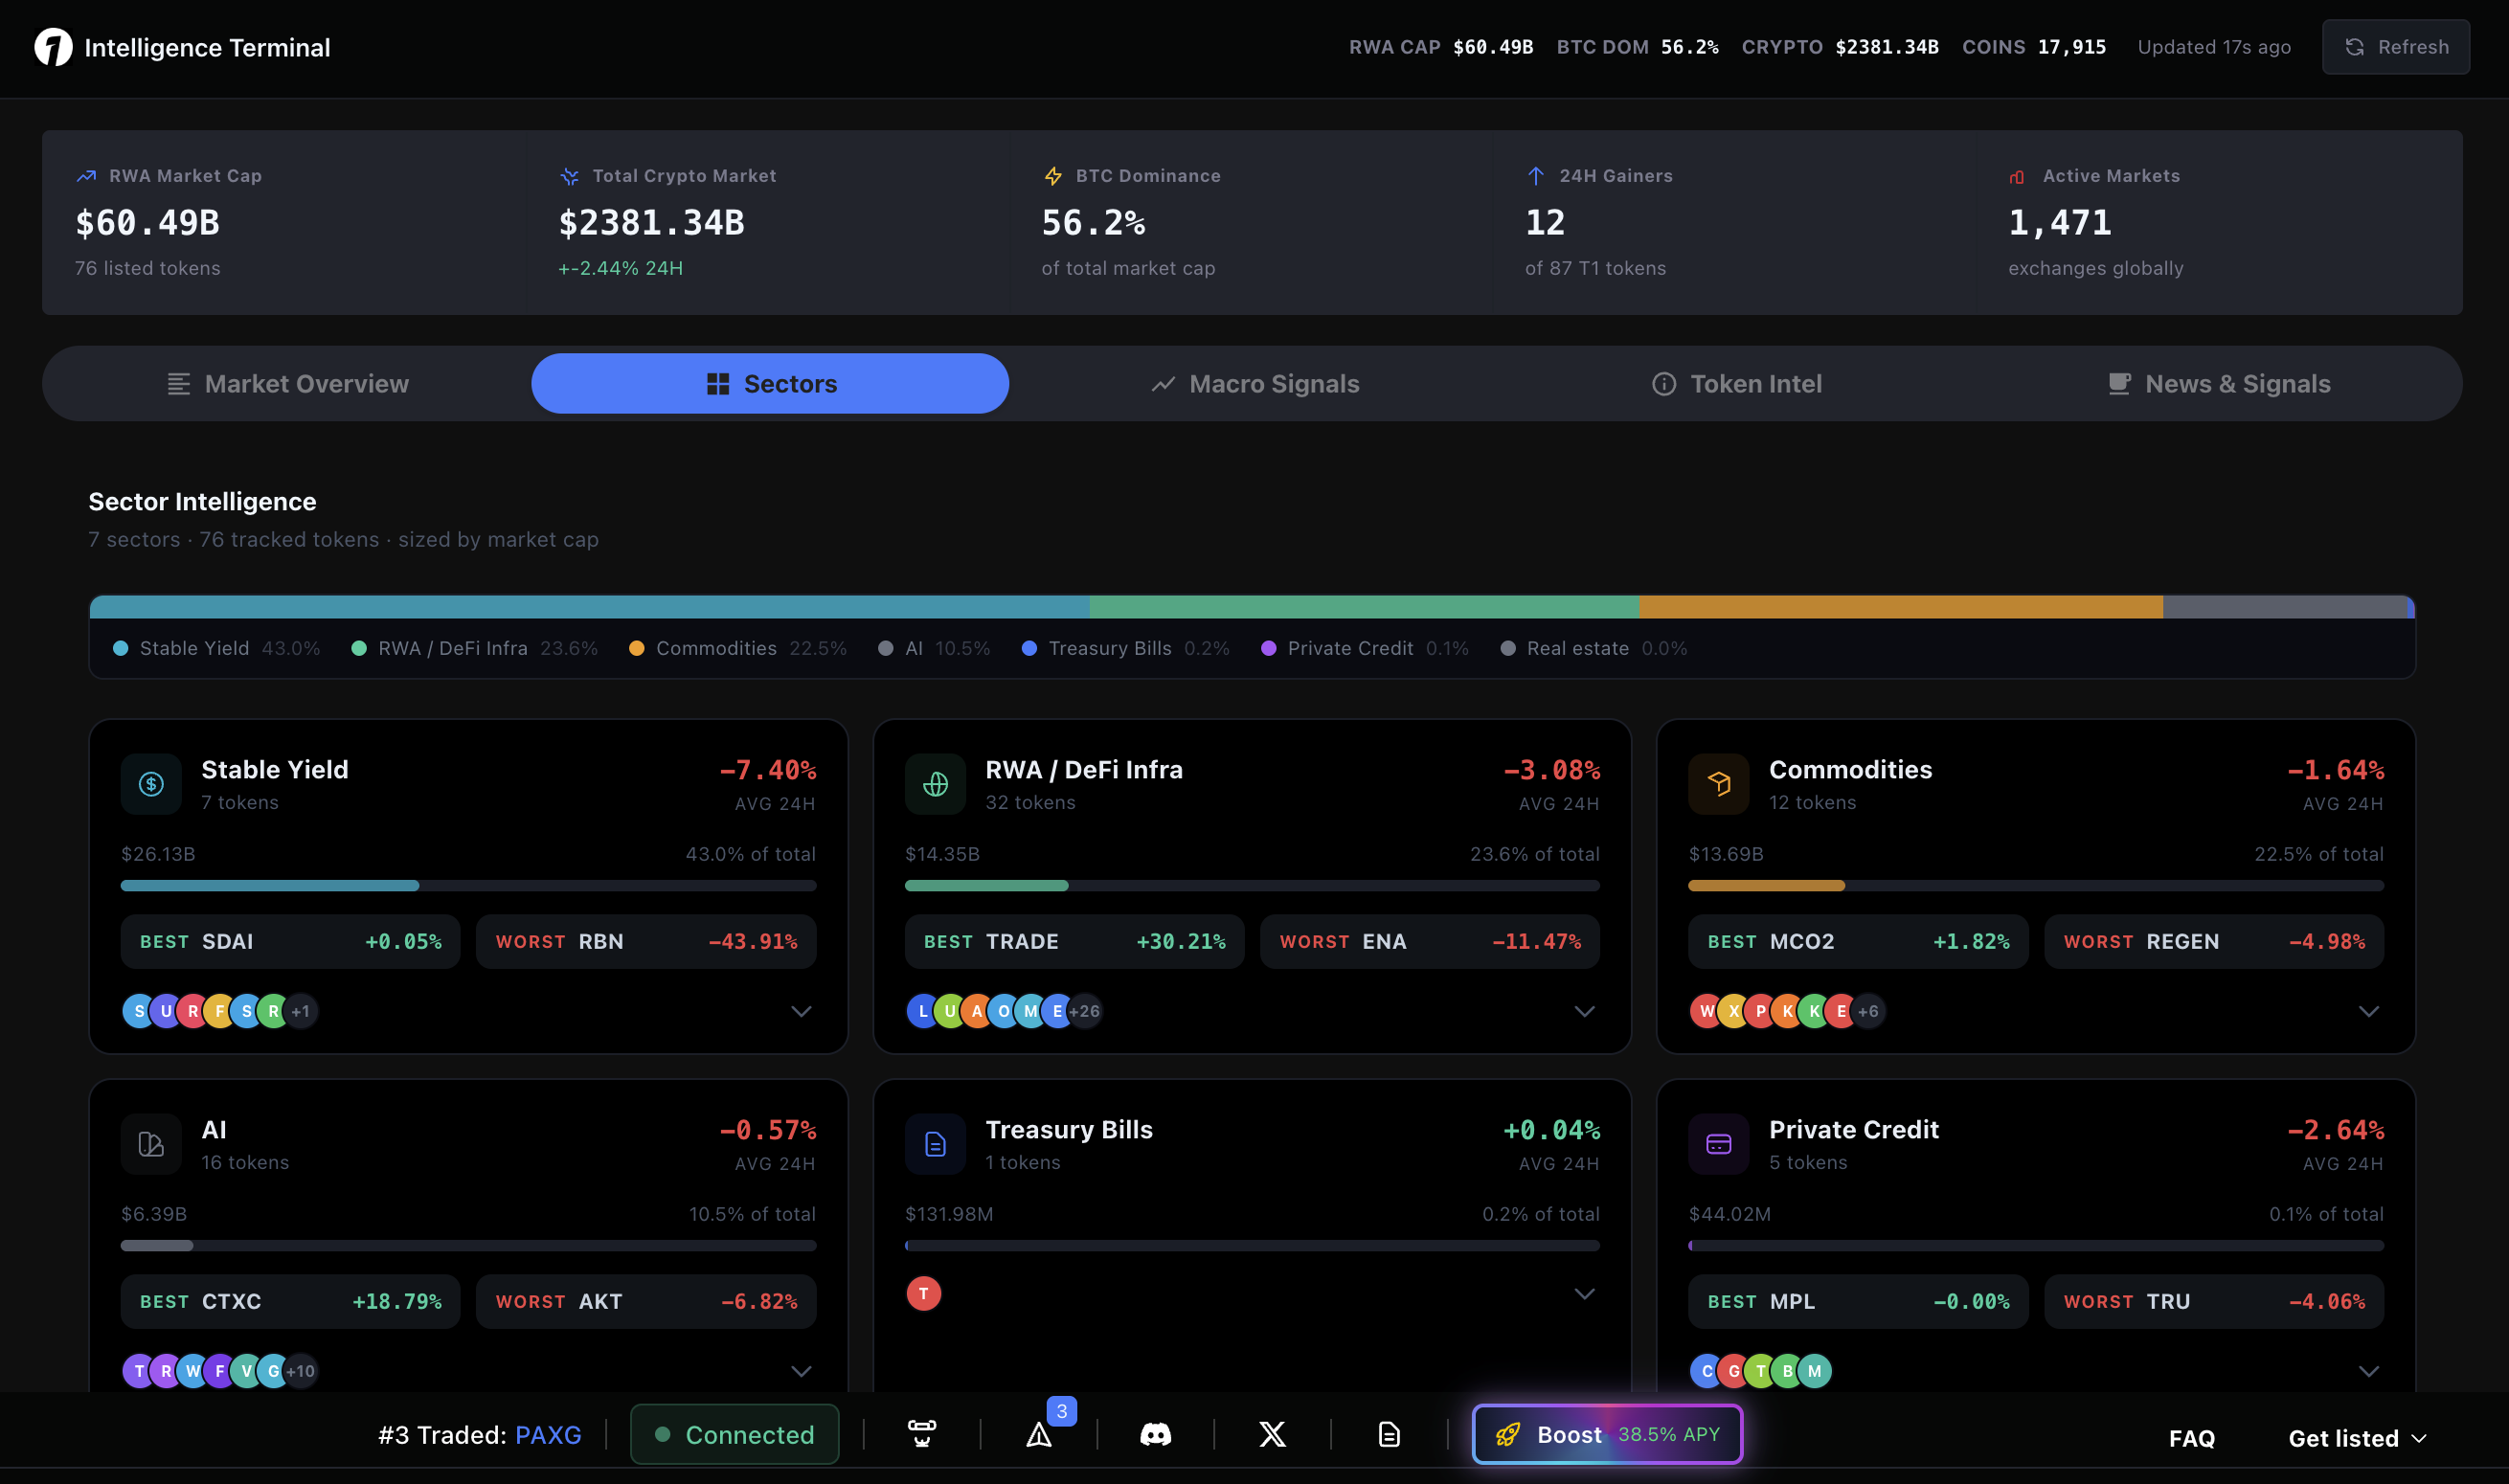2509x1484 pixels.
Task: Click the WORST TRU chip in Private Credit
Action: [2214, 1302]
